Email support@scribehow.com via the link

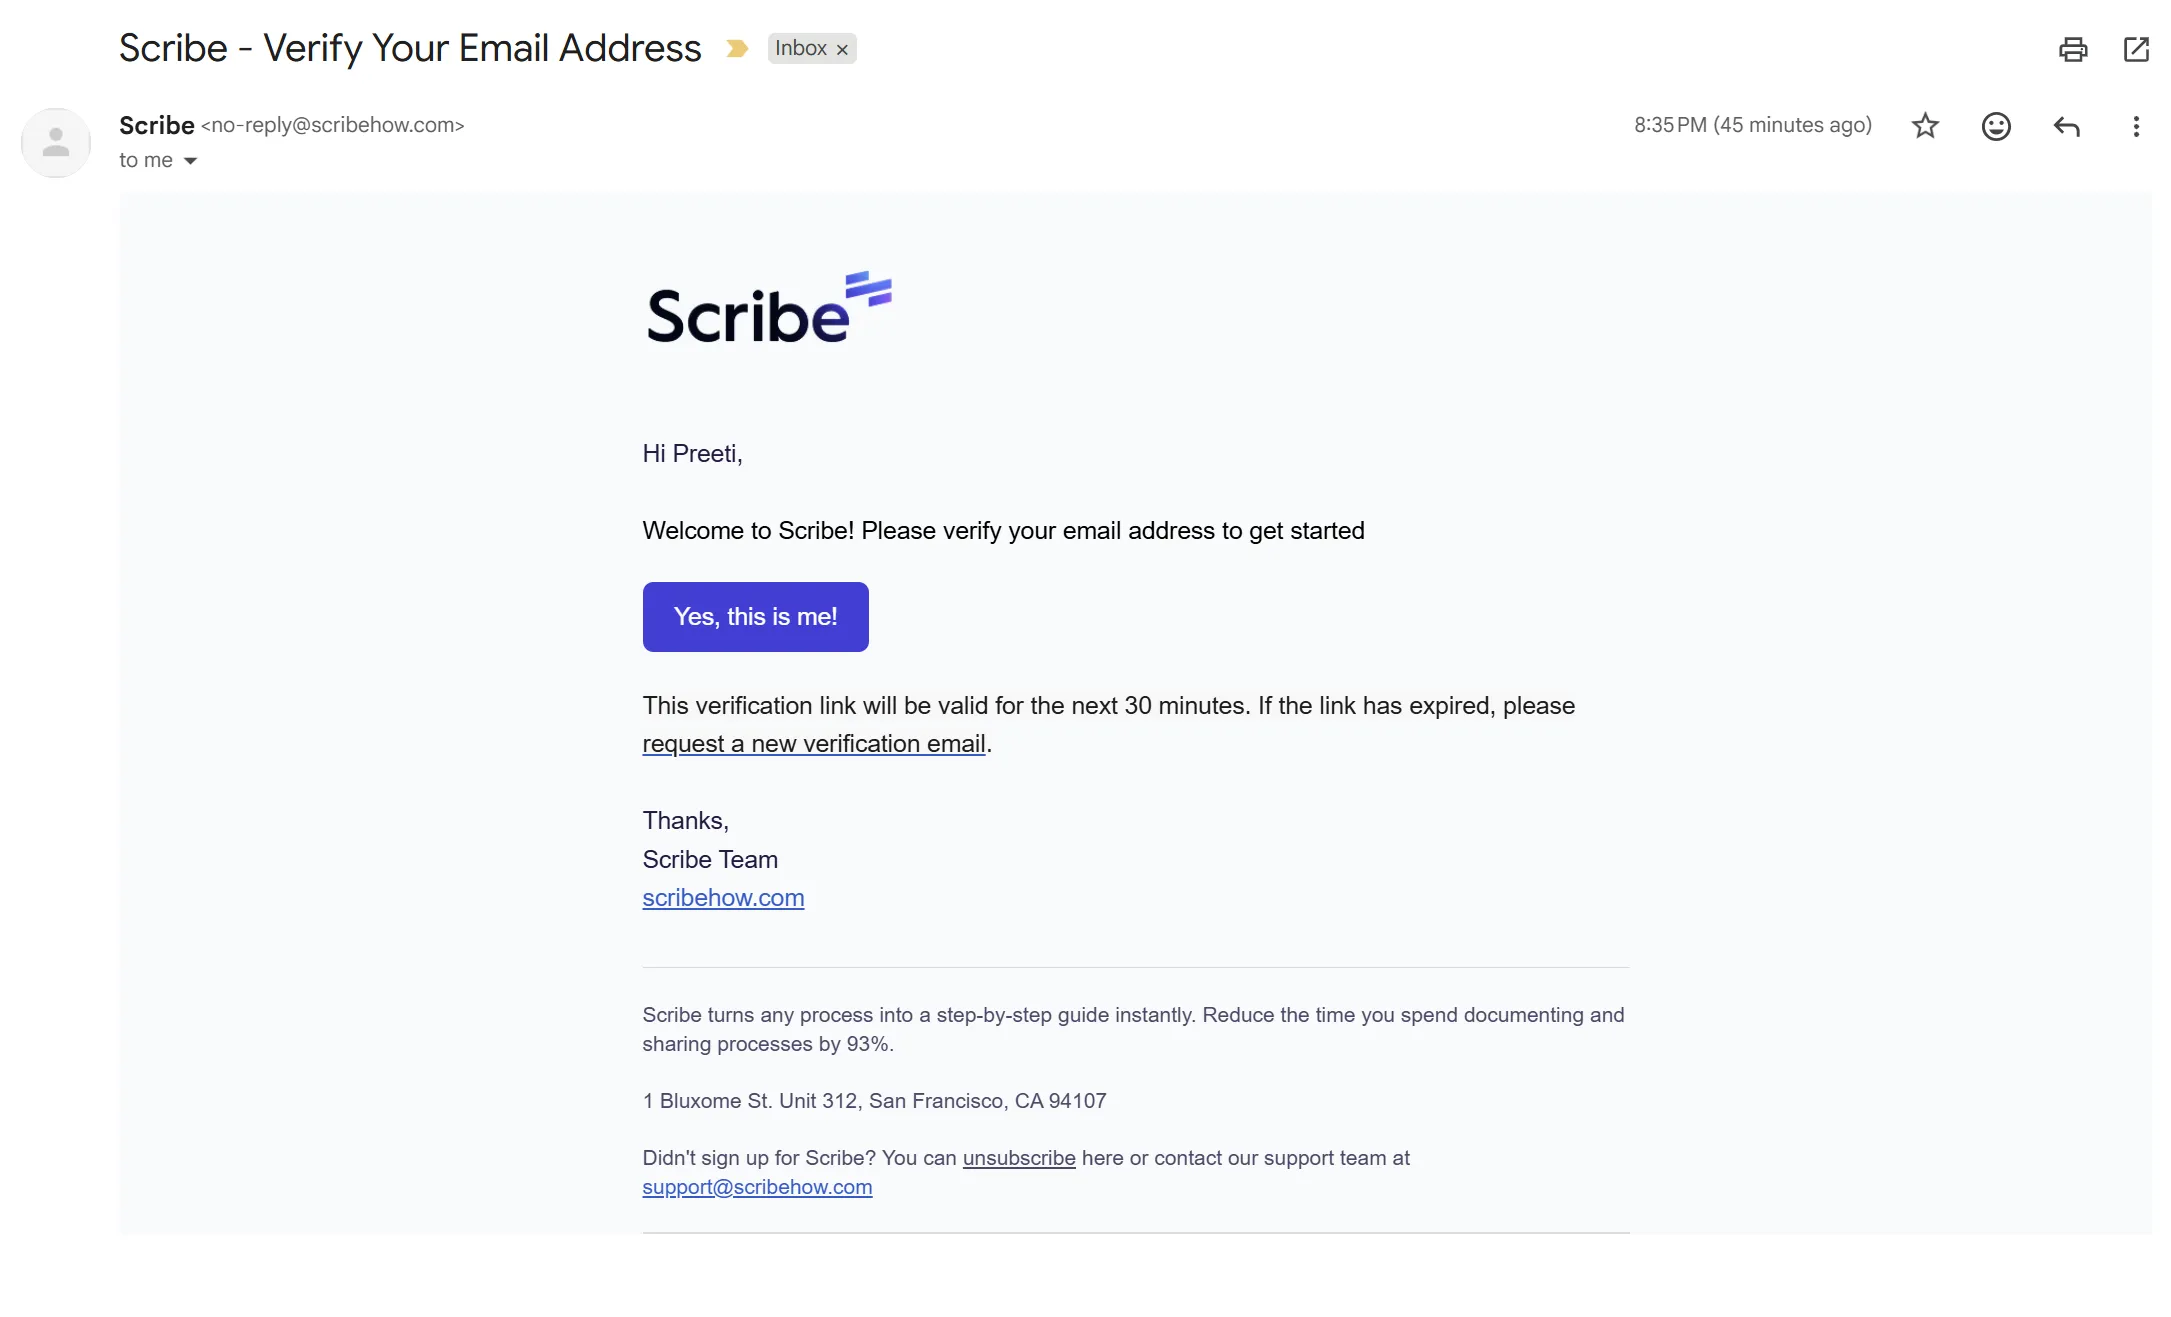click(x=757, y=1187)
